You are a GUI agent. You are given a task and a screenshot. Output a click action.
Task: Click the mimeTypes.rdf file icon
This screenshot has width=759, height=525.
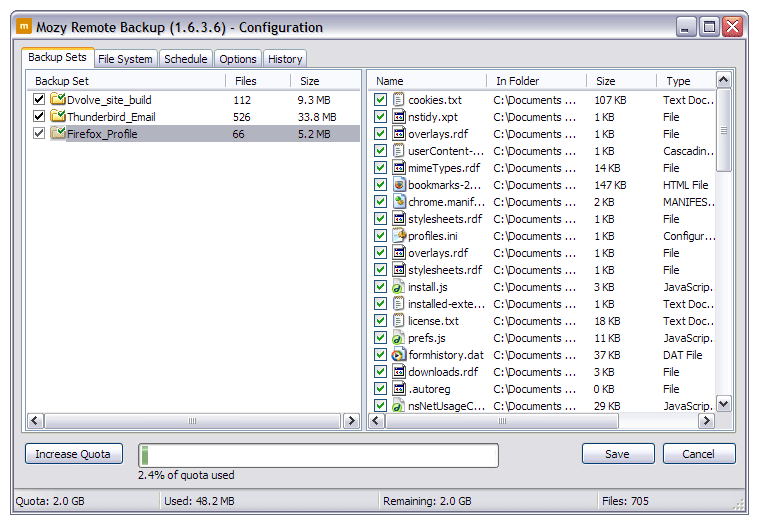click(398, 167)
